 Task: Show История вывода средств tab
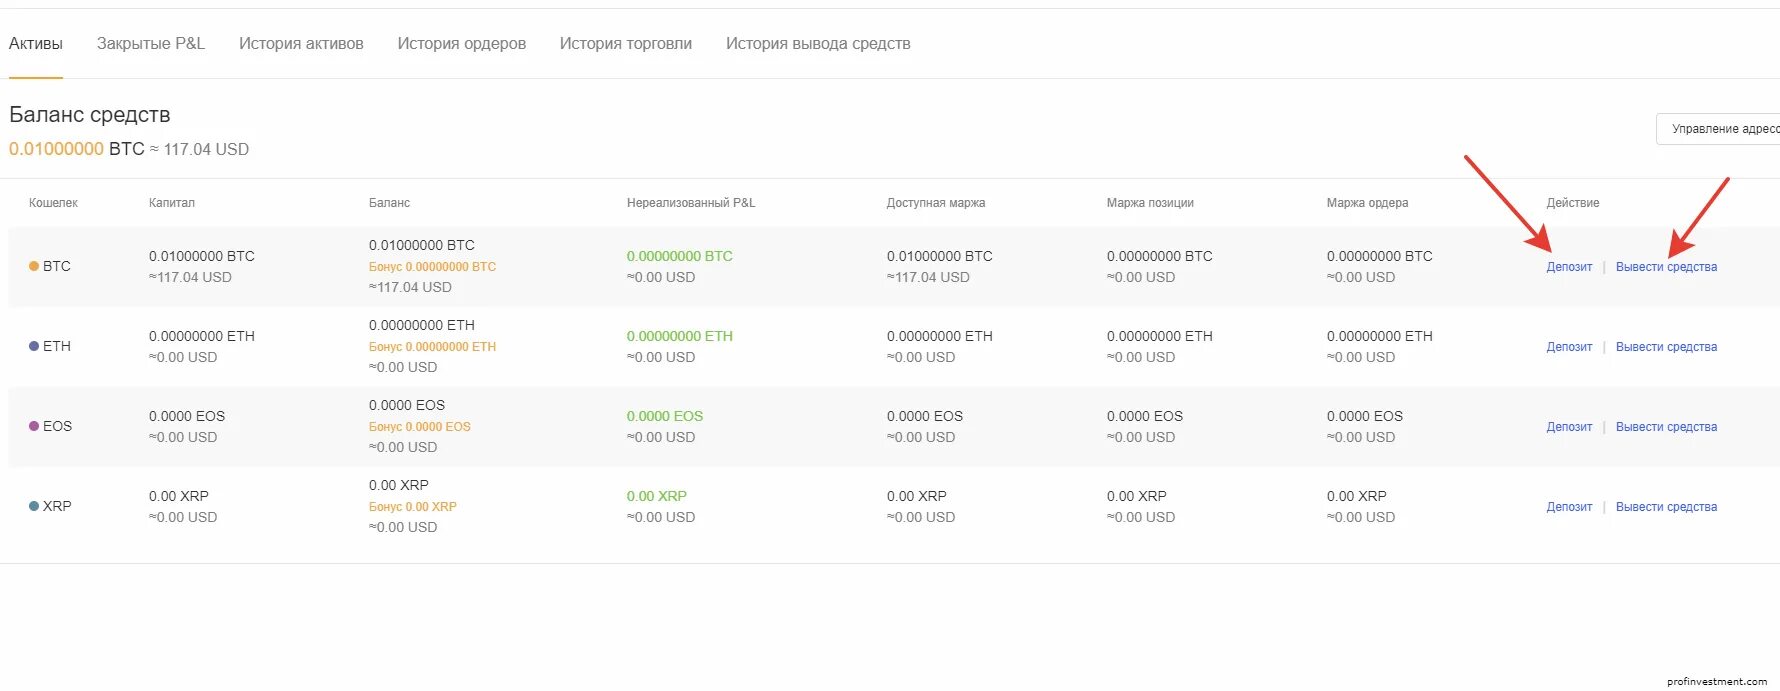coord(818,44)
